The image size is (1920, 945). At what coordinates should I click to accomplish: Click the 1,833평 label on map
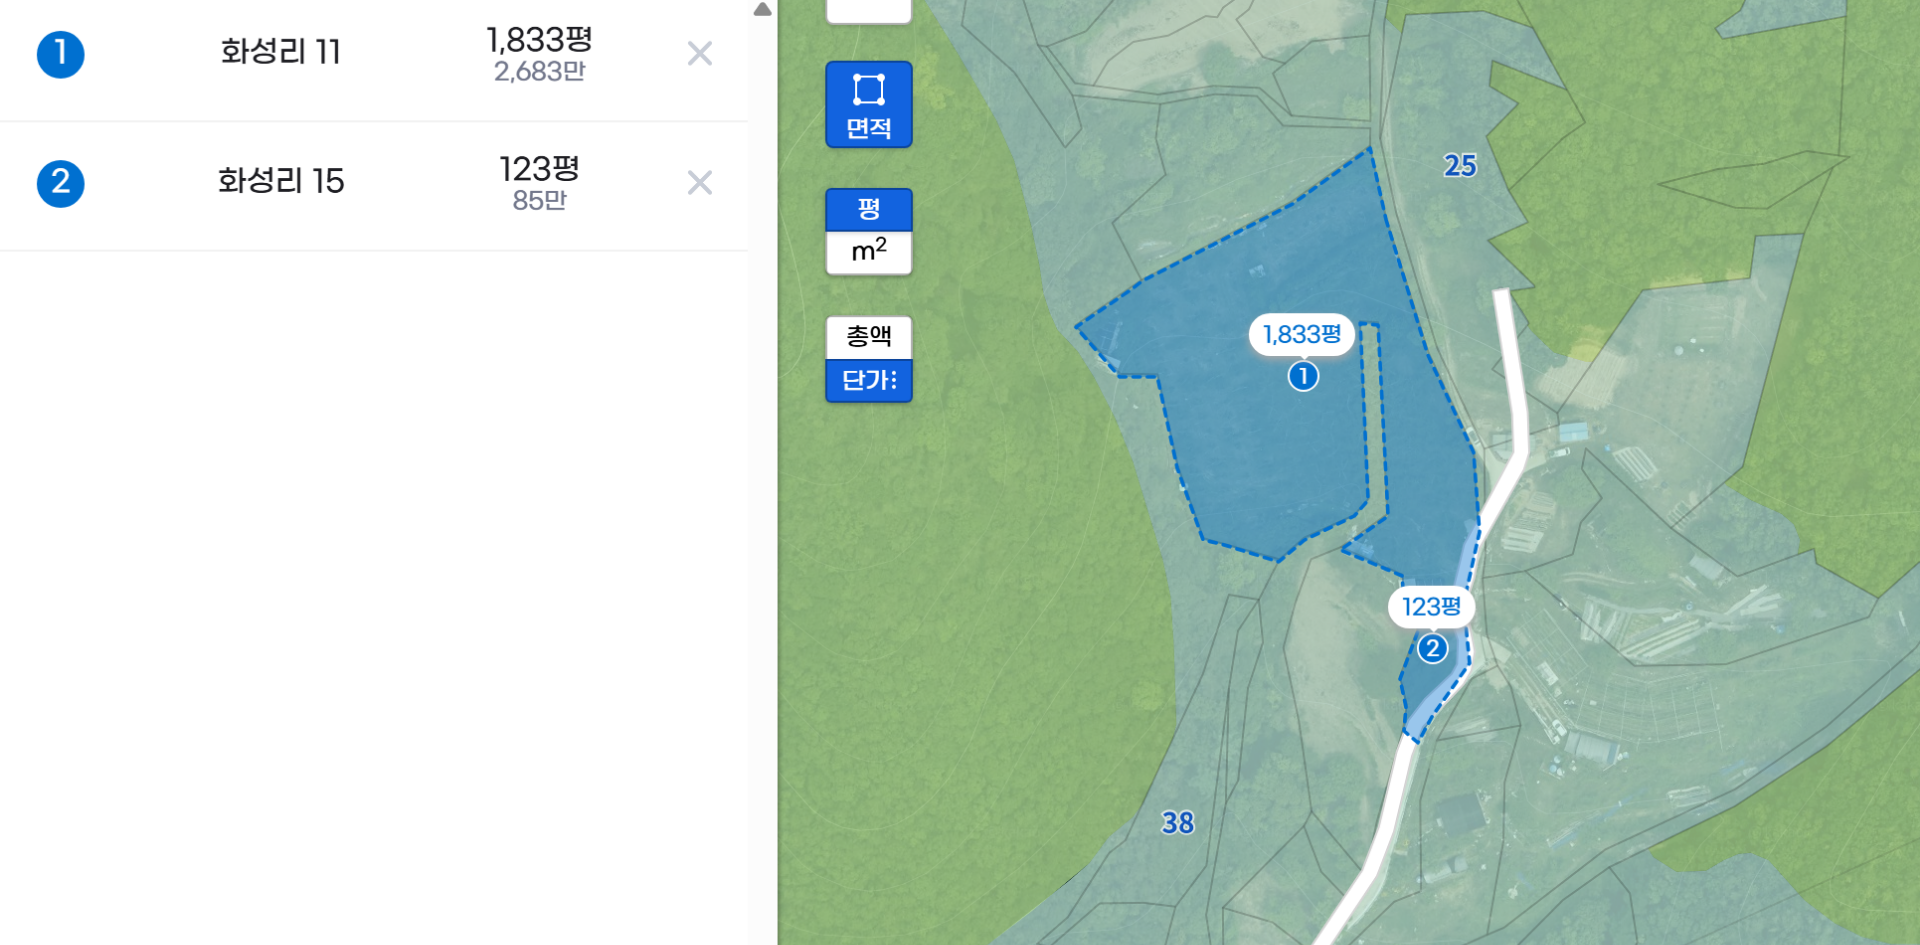[x=1301, y=334]
